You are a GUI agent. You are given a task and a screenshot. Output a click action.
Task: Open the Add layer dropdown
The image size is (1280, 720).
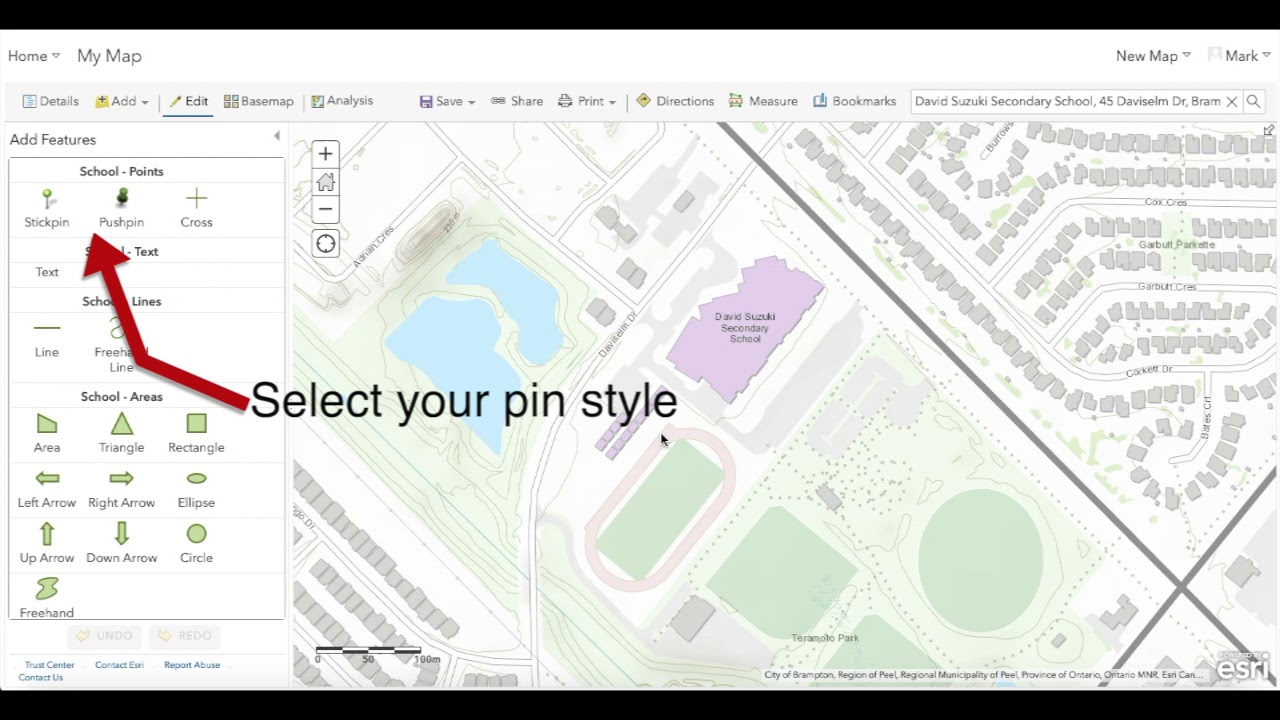(122, 101)
